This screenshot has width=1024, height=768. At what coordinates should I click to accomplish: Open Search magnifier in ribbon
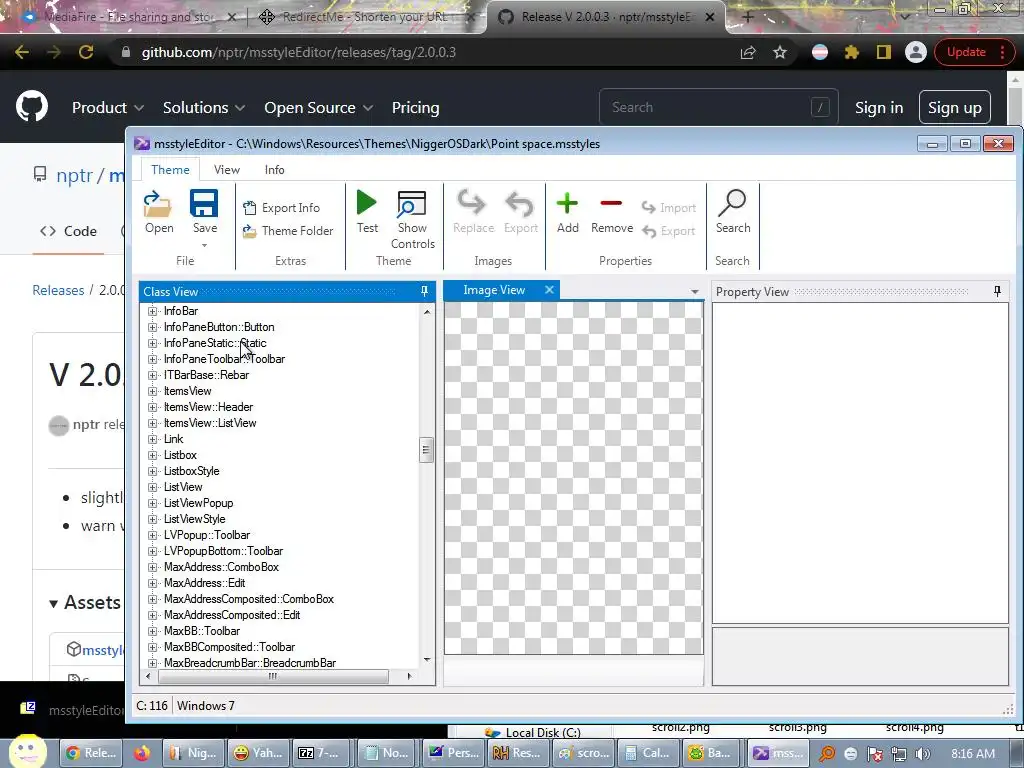[x=732, y=203]
